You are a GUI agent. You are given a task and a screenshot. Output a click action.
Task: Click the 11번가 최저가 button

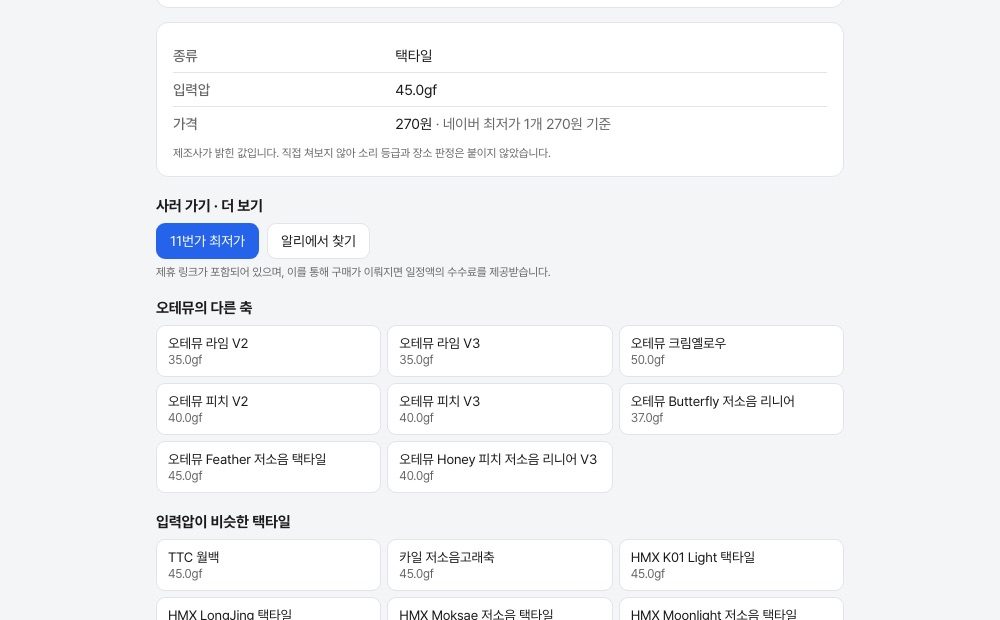pos(207,241)
